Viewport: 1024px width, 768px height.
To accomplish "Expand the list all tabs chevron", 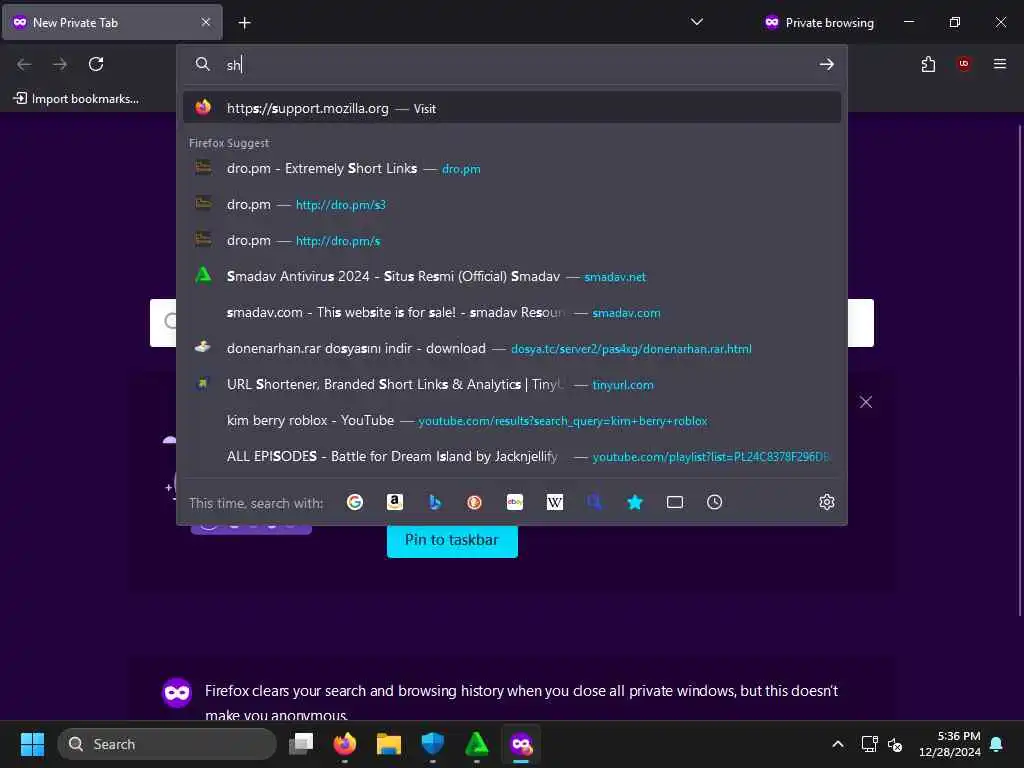I will (x=697, y=22).
